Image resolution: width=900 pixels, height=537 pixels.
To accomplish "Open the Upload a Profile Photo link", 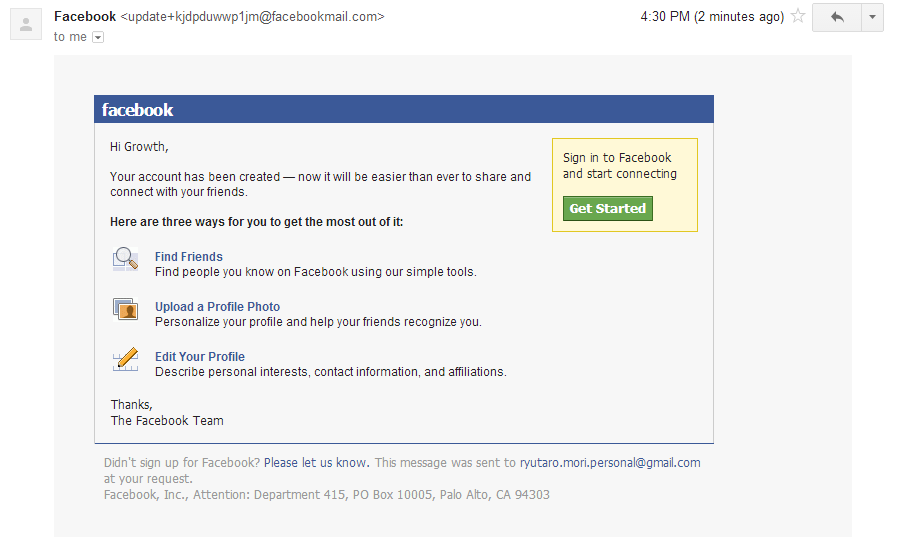I will [x=217, y=307].
